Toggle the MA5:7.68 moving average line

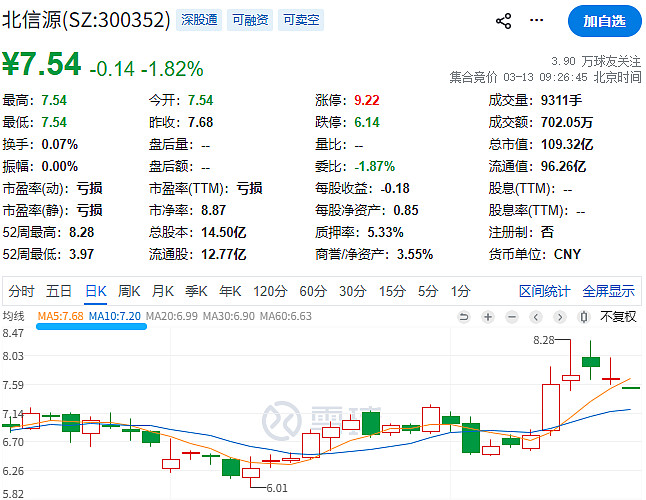tap(60, 316)
